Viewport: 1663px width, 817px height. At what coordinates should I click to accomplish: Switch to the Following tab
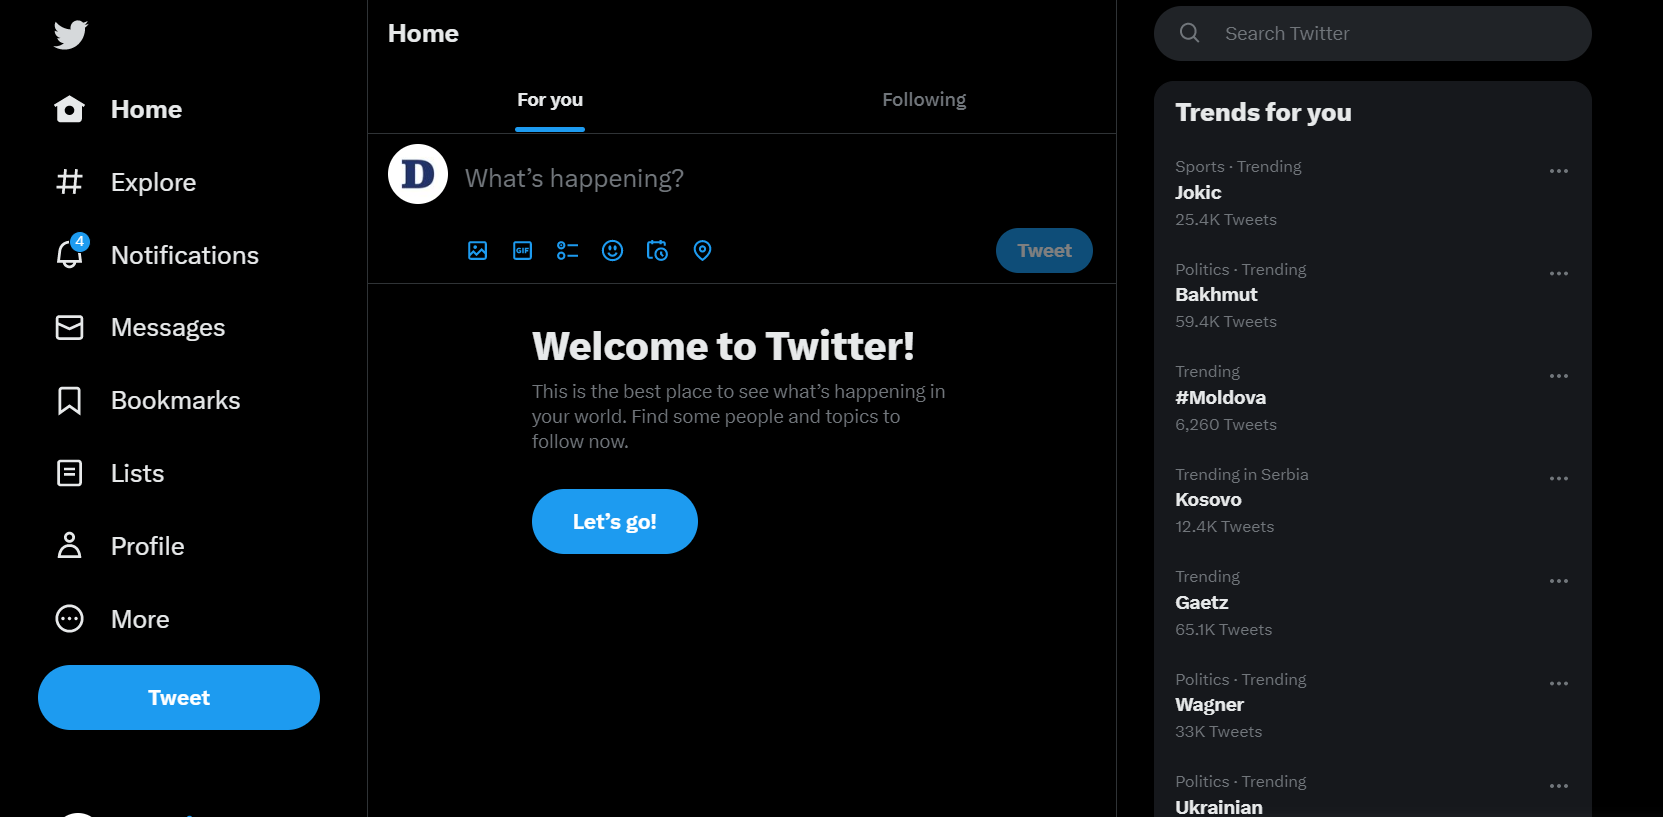click(924, 100)
